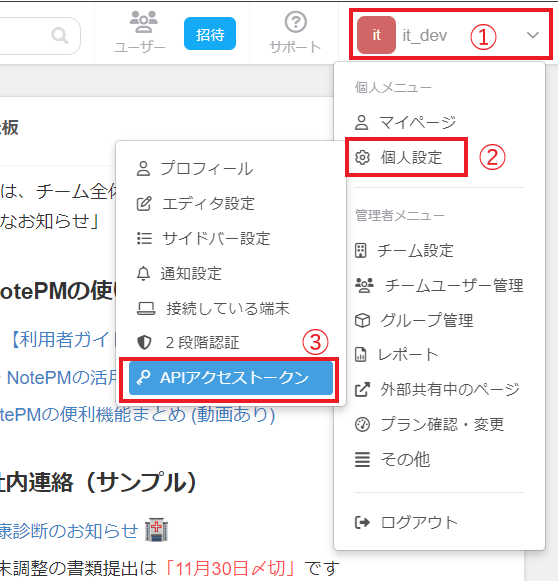Click the search input field

40,36
